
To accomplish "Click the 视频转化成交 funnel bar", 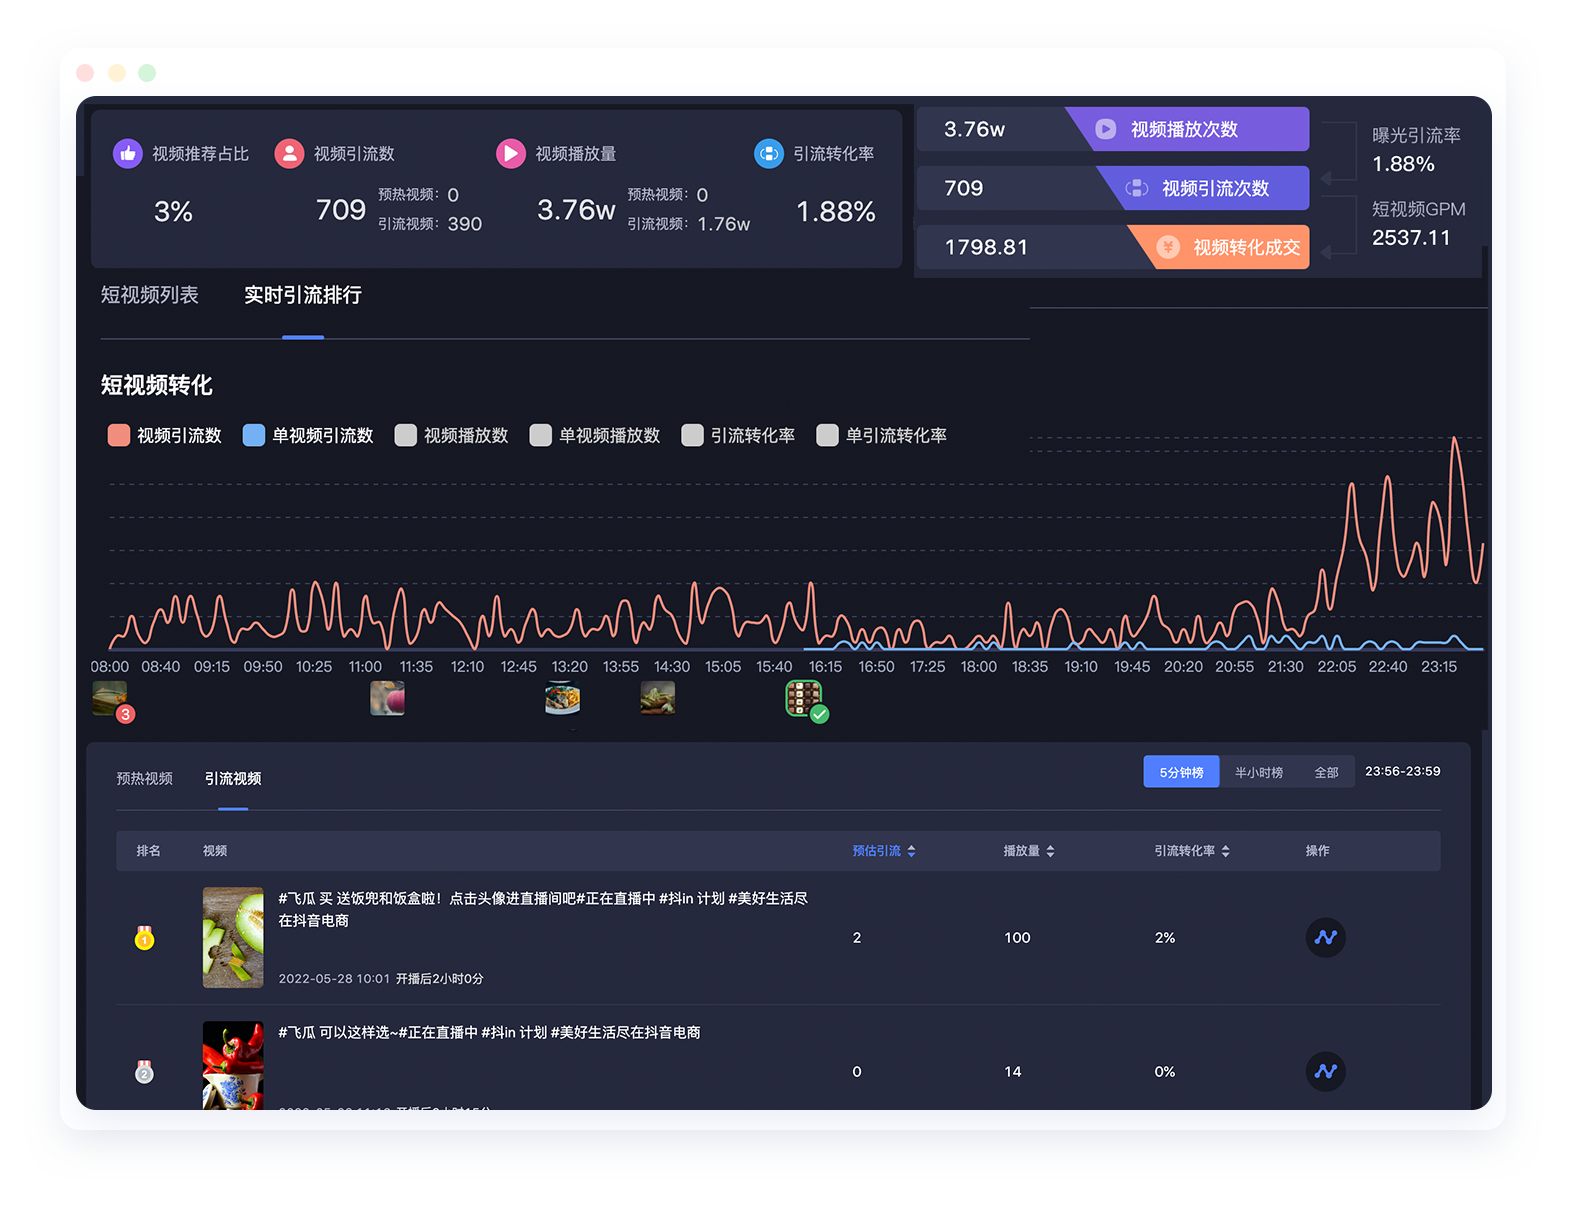I will 1113,247.
